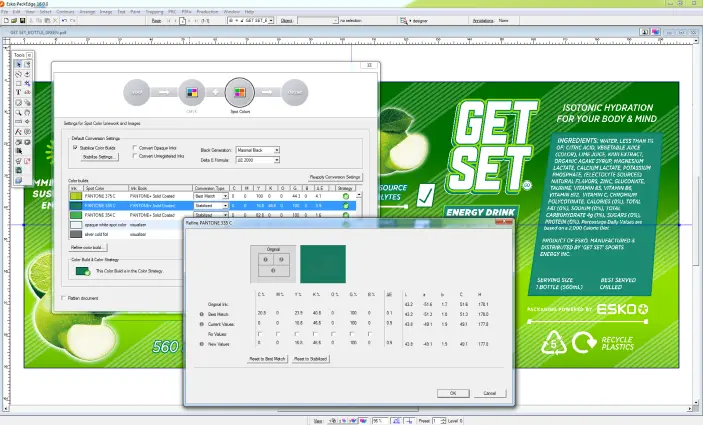Click the New document icon in toolbar

[x=6, y=21]
